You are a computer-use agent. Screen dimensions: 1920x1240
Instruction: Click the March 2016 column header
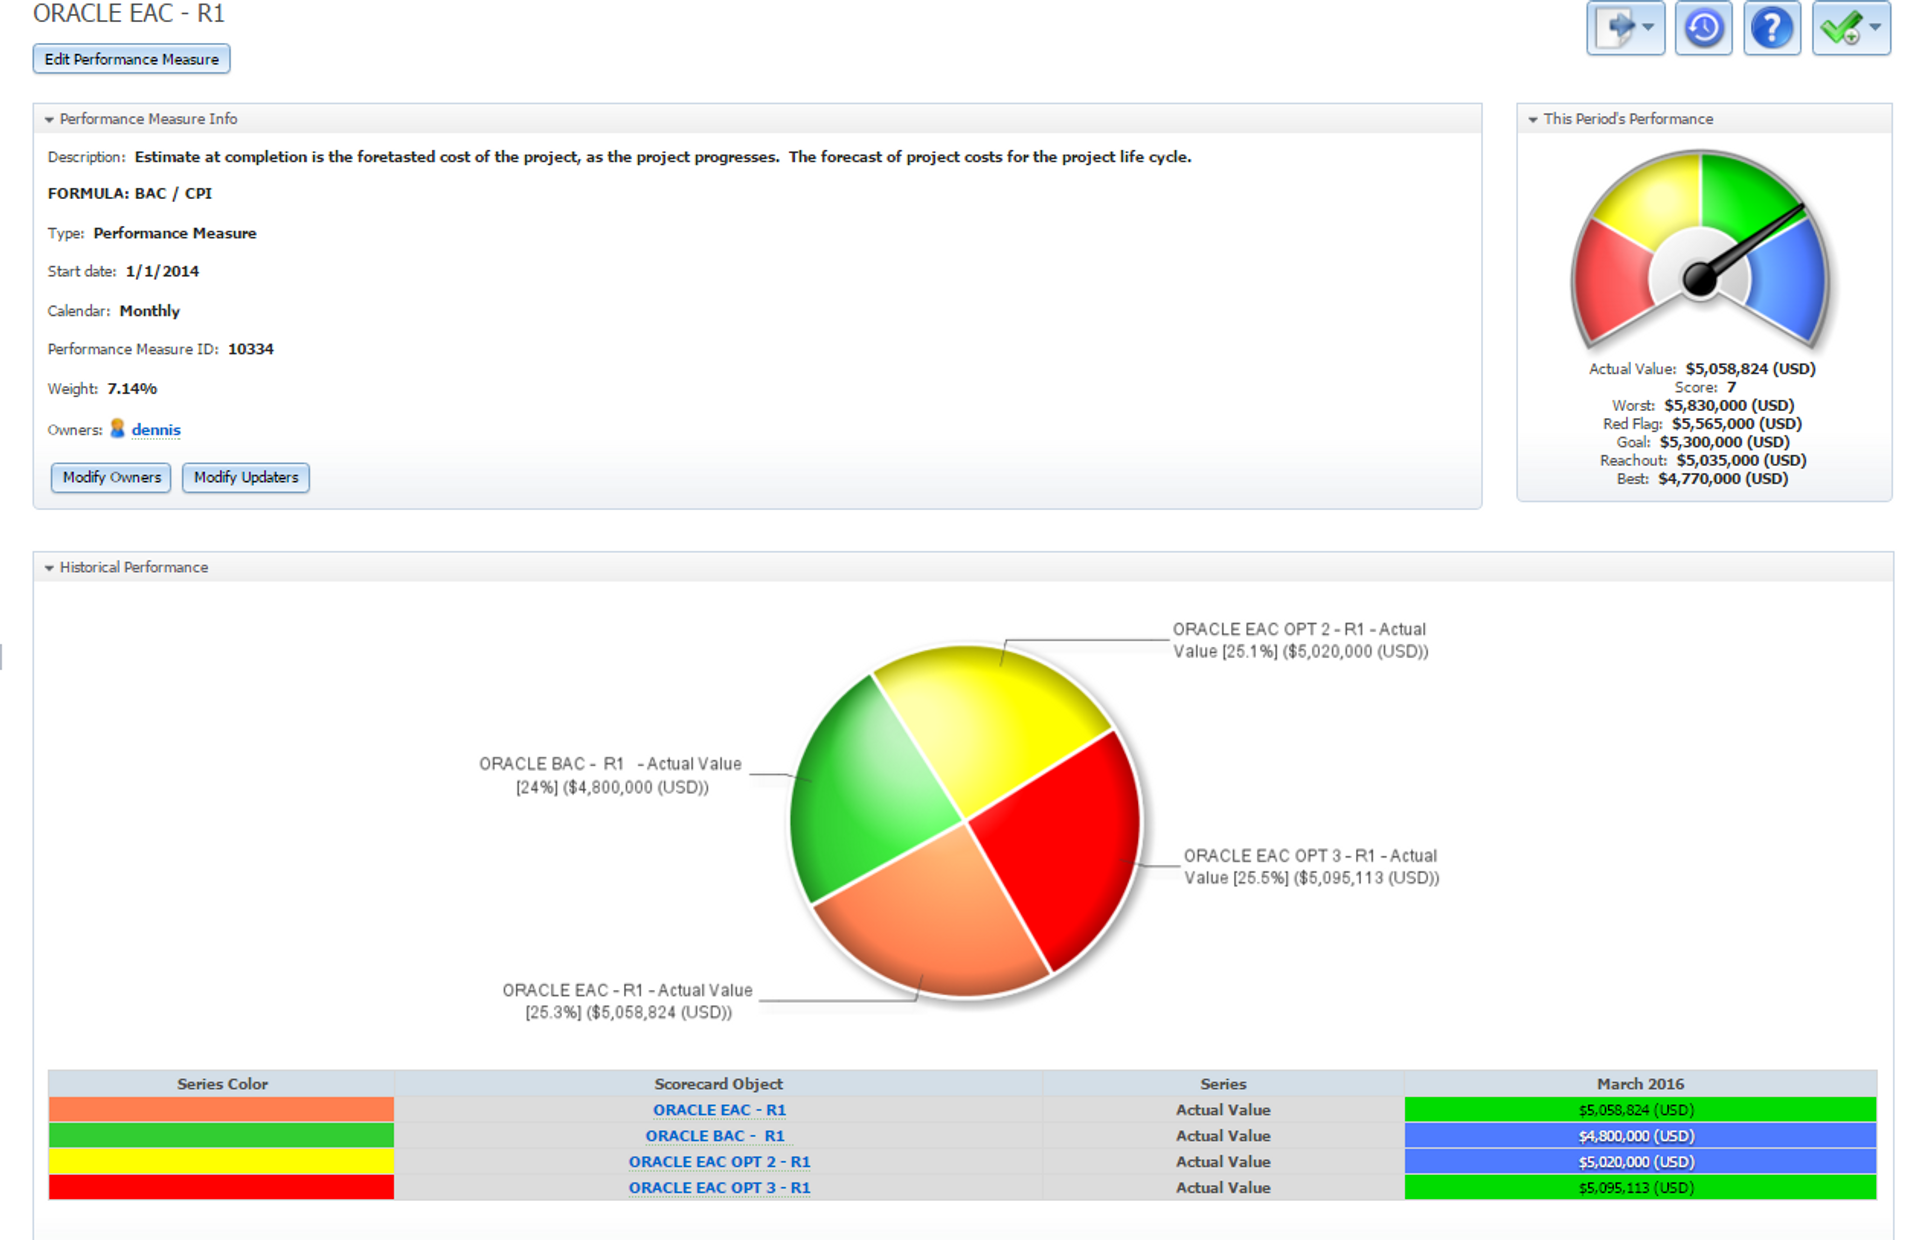coord(1640,1084)
